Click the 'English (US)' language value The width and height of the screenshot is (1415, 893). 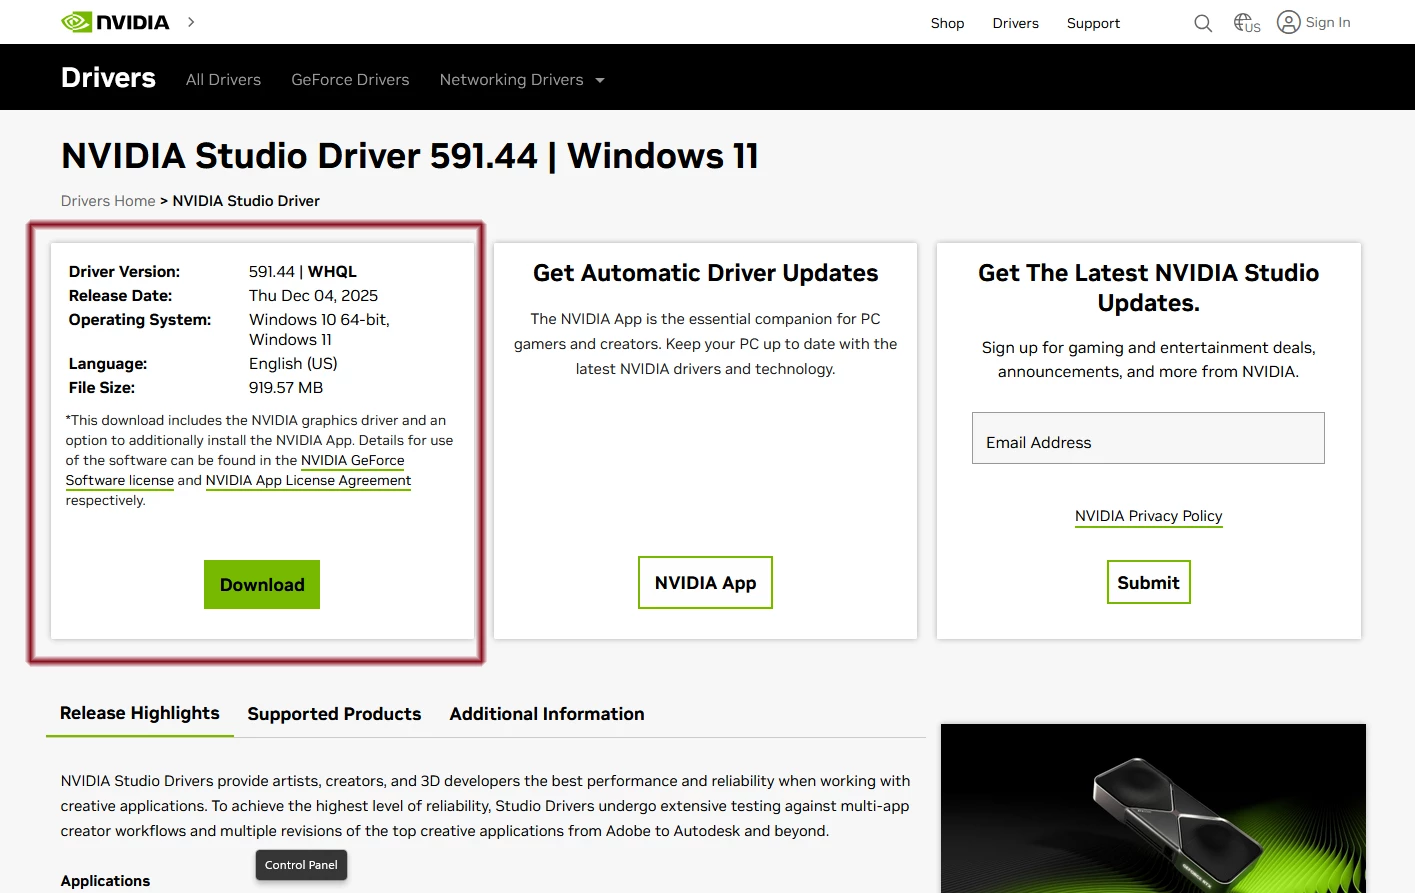point(293,364)
